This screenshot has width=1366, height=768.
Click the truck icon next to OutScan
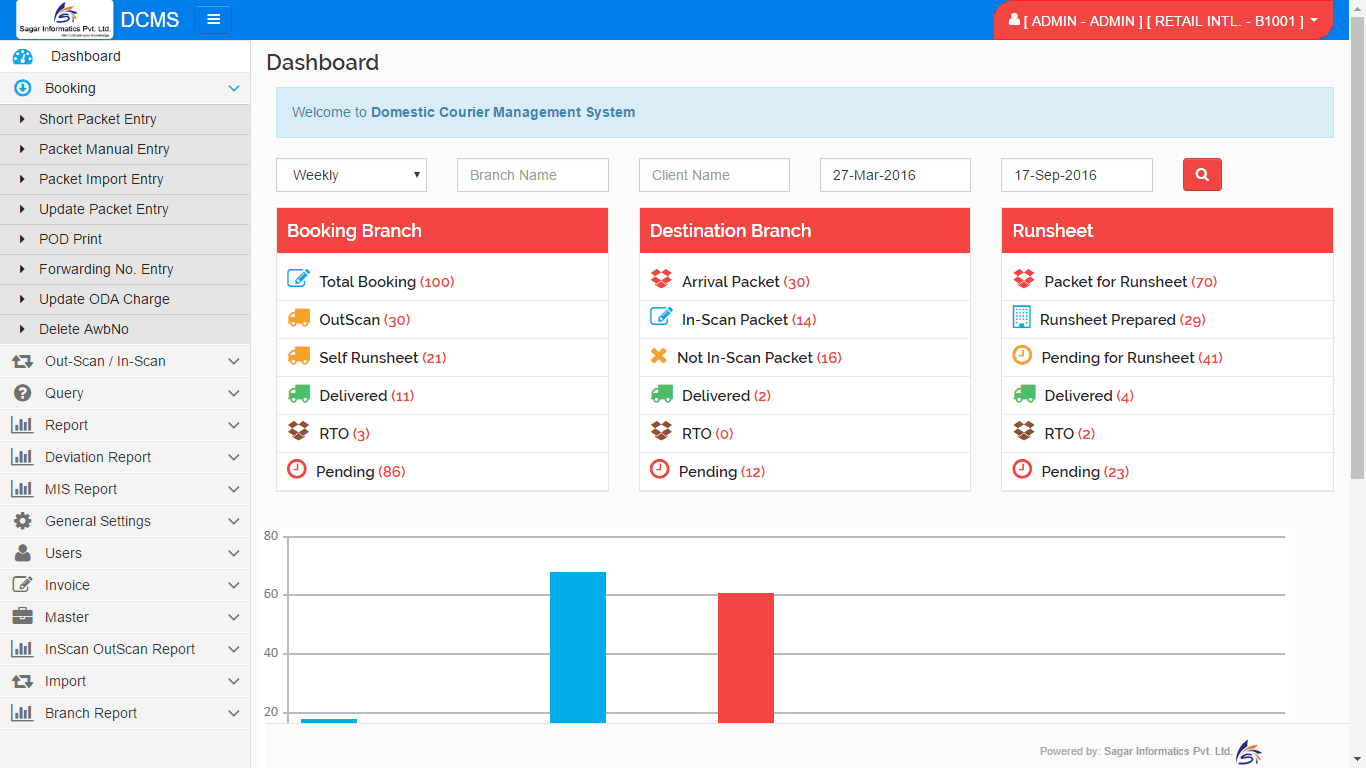coord(298,318)
